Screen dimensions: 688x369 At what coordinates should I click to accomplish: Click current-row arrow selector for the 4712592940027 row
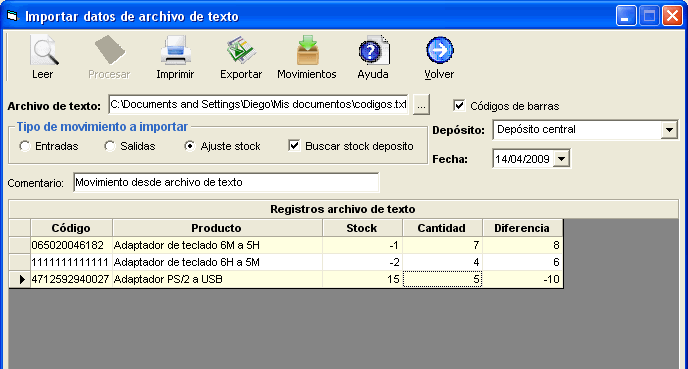pos(20,279)
